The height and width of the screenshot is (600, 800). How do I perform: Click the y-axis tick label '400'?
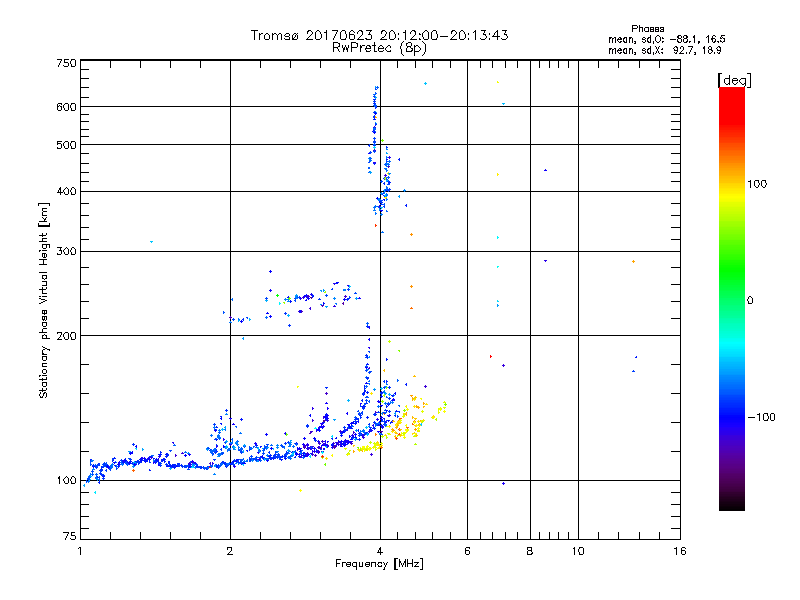[67, 192]
